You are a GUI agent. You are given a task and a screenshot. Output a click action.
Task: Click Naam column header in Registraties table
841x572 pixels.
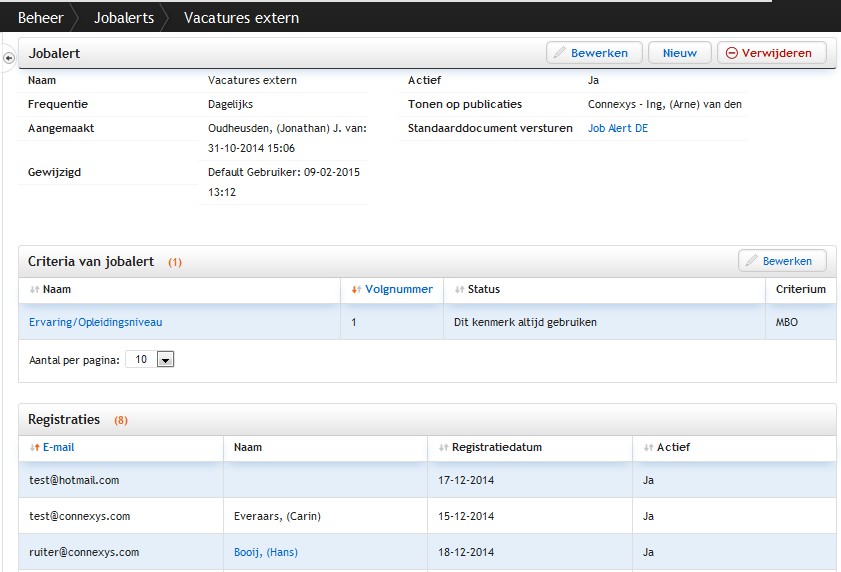click(248, 447)
